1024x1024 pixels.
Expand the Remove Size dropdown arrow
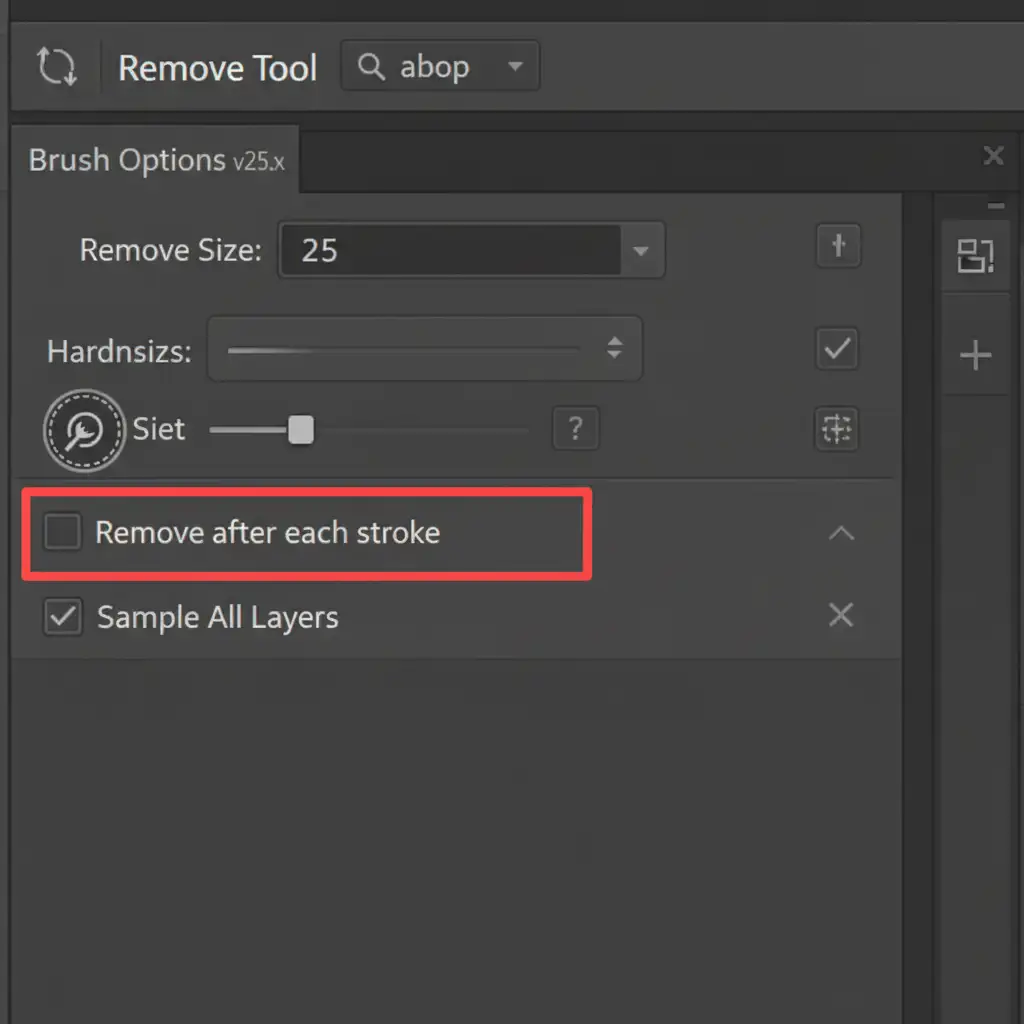[x=641, y=251]
